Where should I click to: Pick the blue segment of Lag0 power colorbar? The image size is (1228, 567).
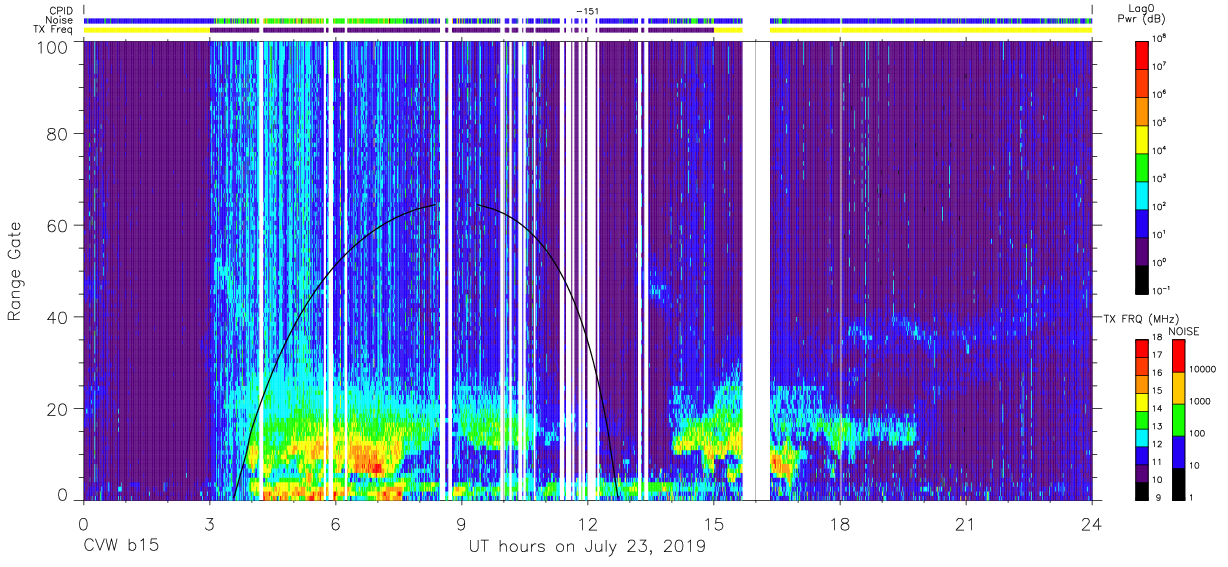1144,222
